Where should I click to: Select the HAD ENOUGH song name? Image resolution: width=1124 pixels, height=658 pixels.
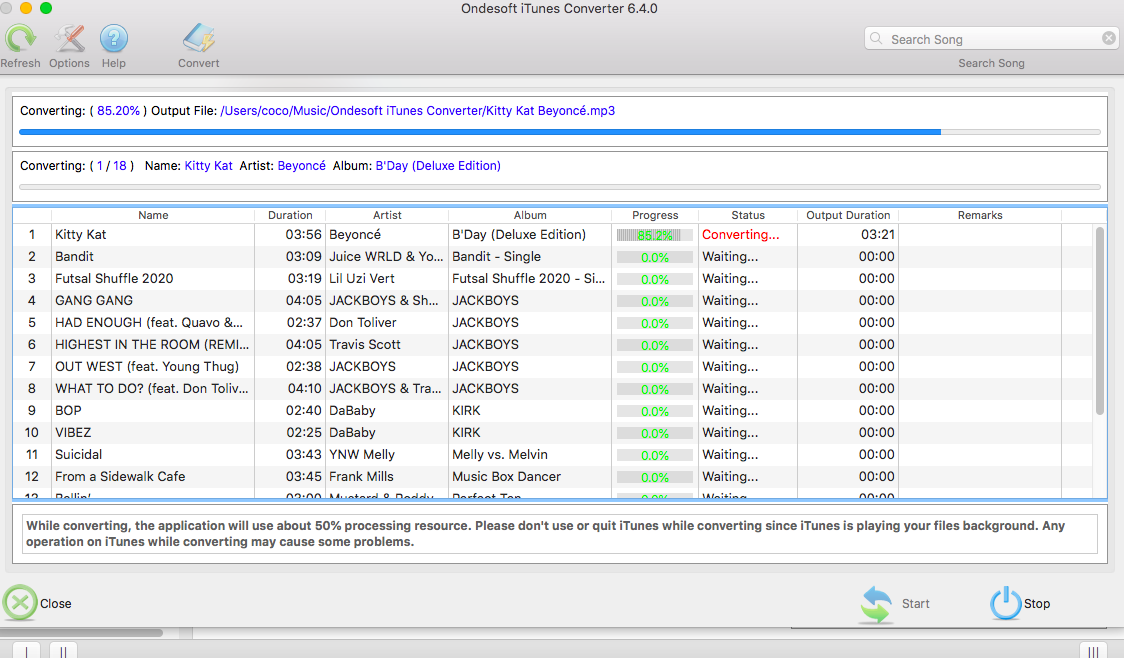click(149, 323)
